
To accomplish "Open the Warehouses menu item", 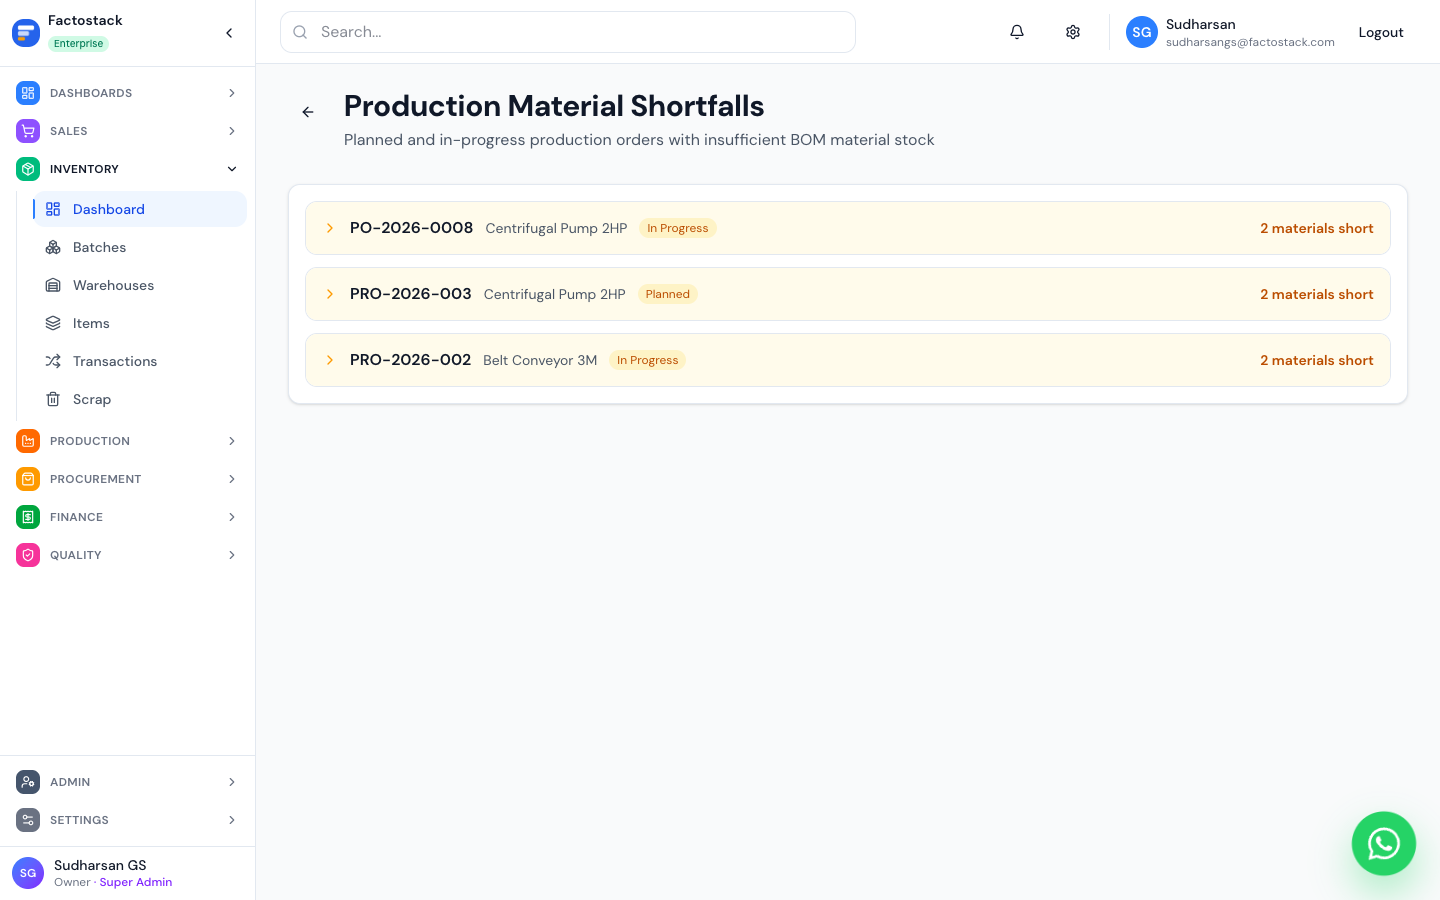I will tap(140, 285).
